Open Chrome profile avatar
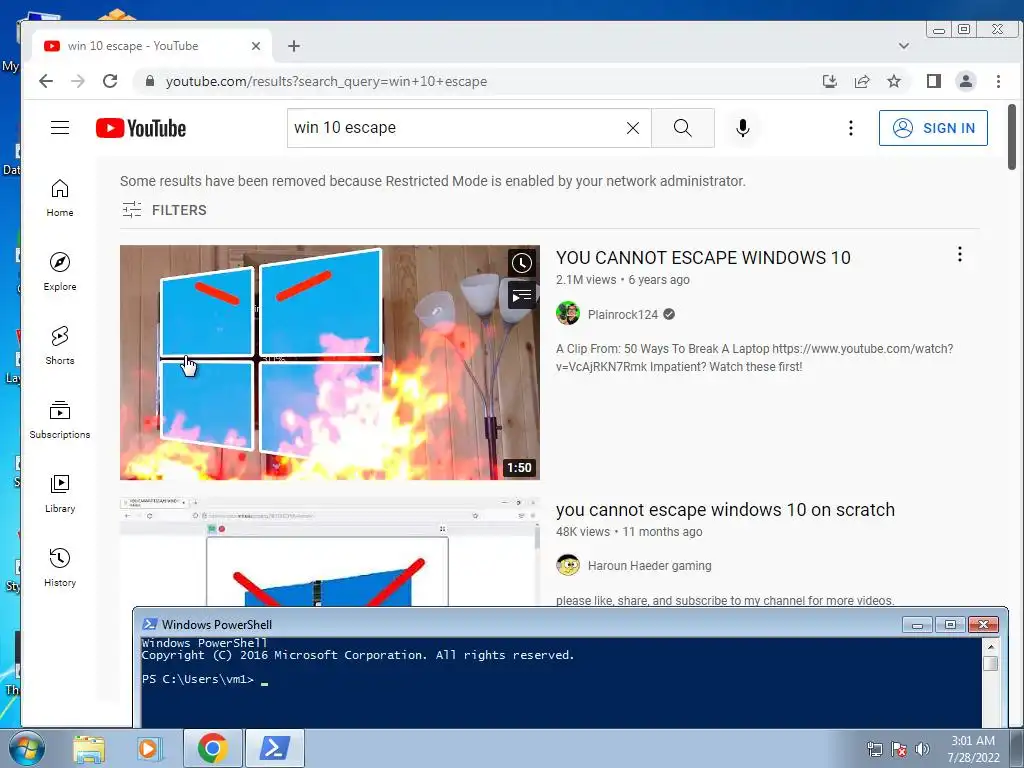This screenshot has width=1024, height=768. coord(965,81)
